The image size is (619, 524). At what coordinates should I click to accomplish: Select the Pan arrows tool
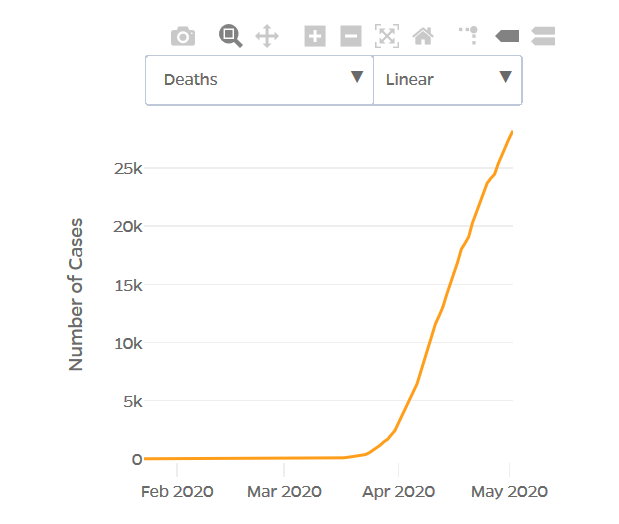click(267, 36)
